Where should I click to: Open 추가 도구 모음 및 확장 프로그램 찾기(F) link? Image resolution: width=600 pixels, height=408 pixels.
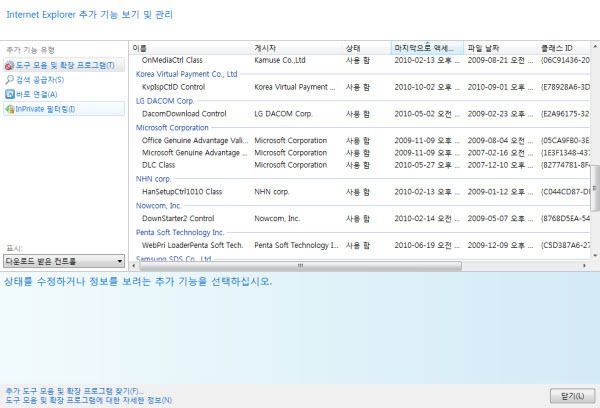click(x=74, y=391)
